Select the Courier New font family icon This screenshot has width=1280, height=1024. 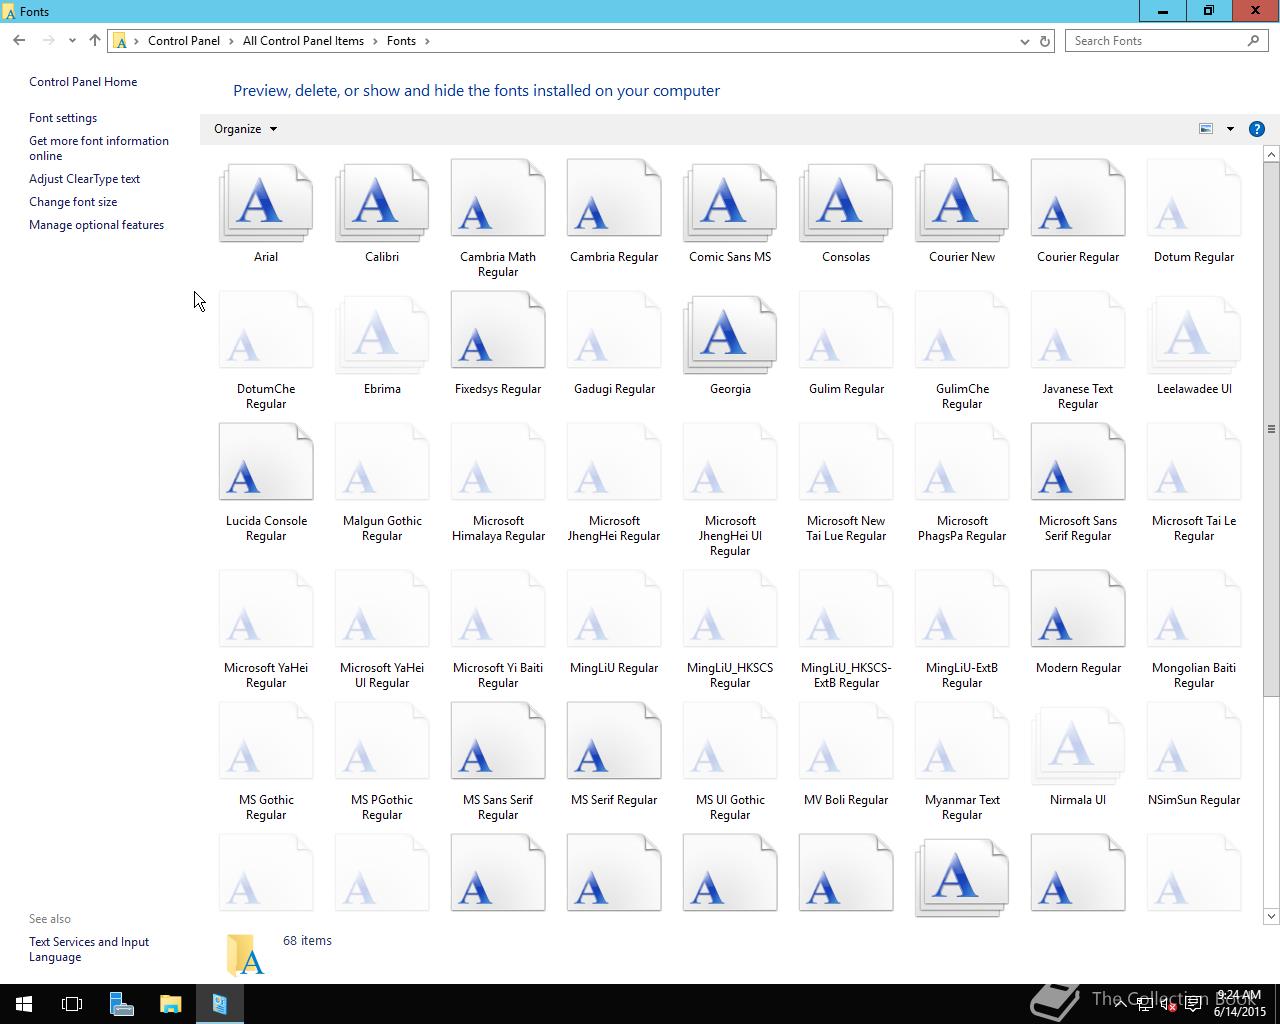[x=962, y=204]
